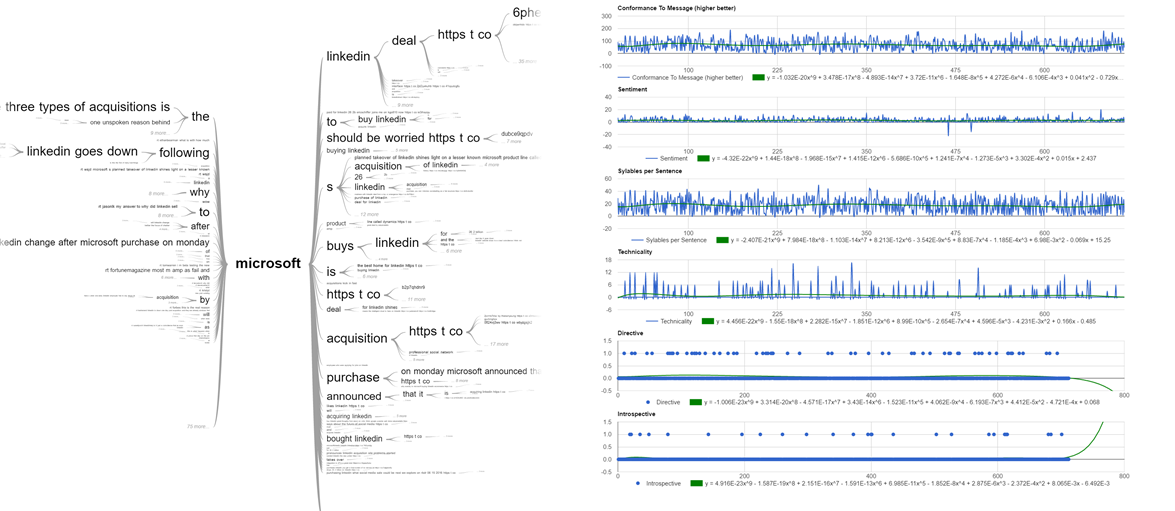
Task: Click the phrase "should be worried https t co"
Action: click(x=402, y=139)
